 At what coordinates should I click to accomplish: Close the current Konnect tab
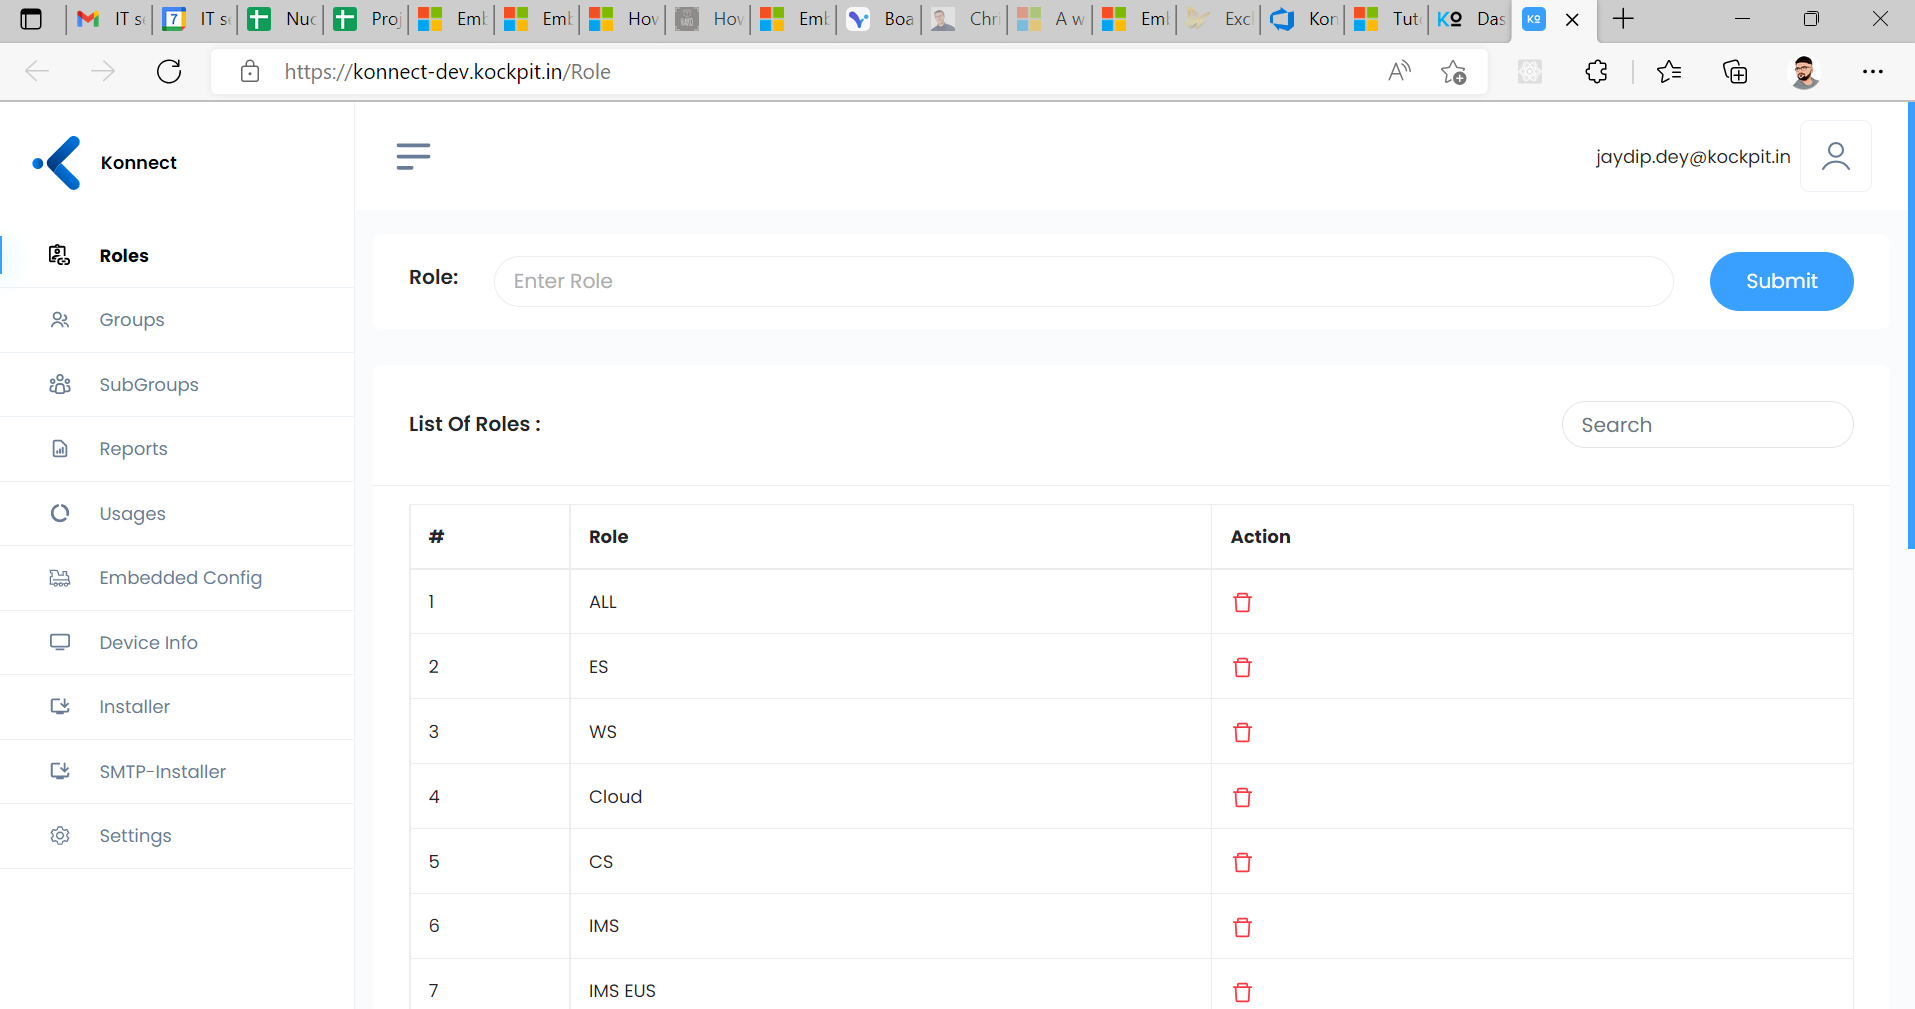(x=1572, y=19)
